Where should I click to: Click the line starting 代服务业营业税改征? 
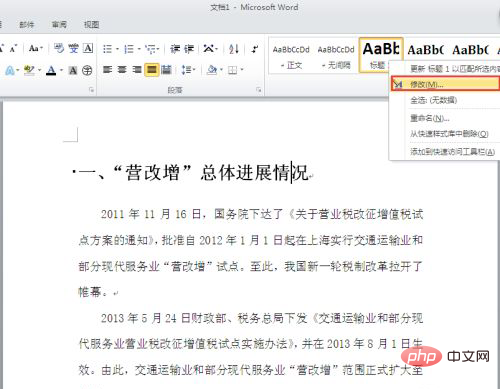[x=251, y=344]
